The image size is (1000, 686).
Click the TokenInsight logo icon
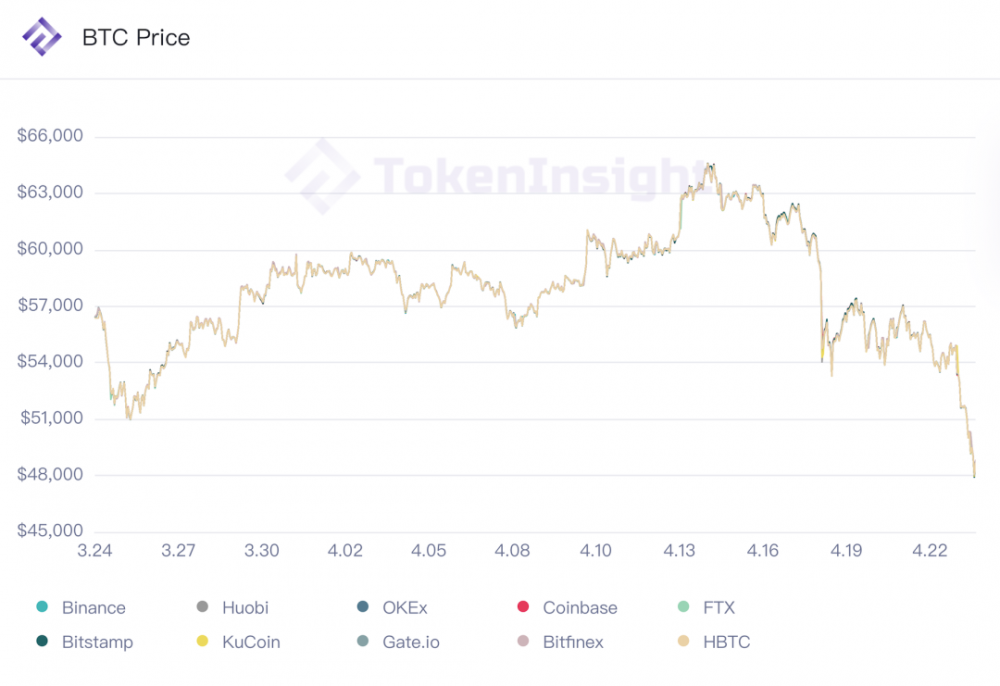(x=42, y=38)
